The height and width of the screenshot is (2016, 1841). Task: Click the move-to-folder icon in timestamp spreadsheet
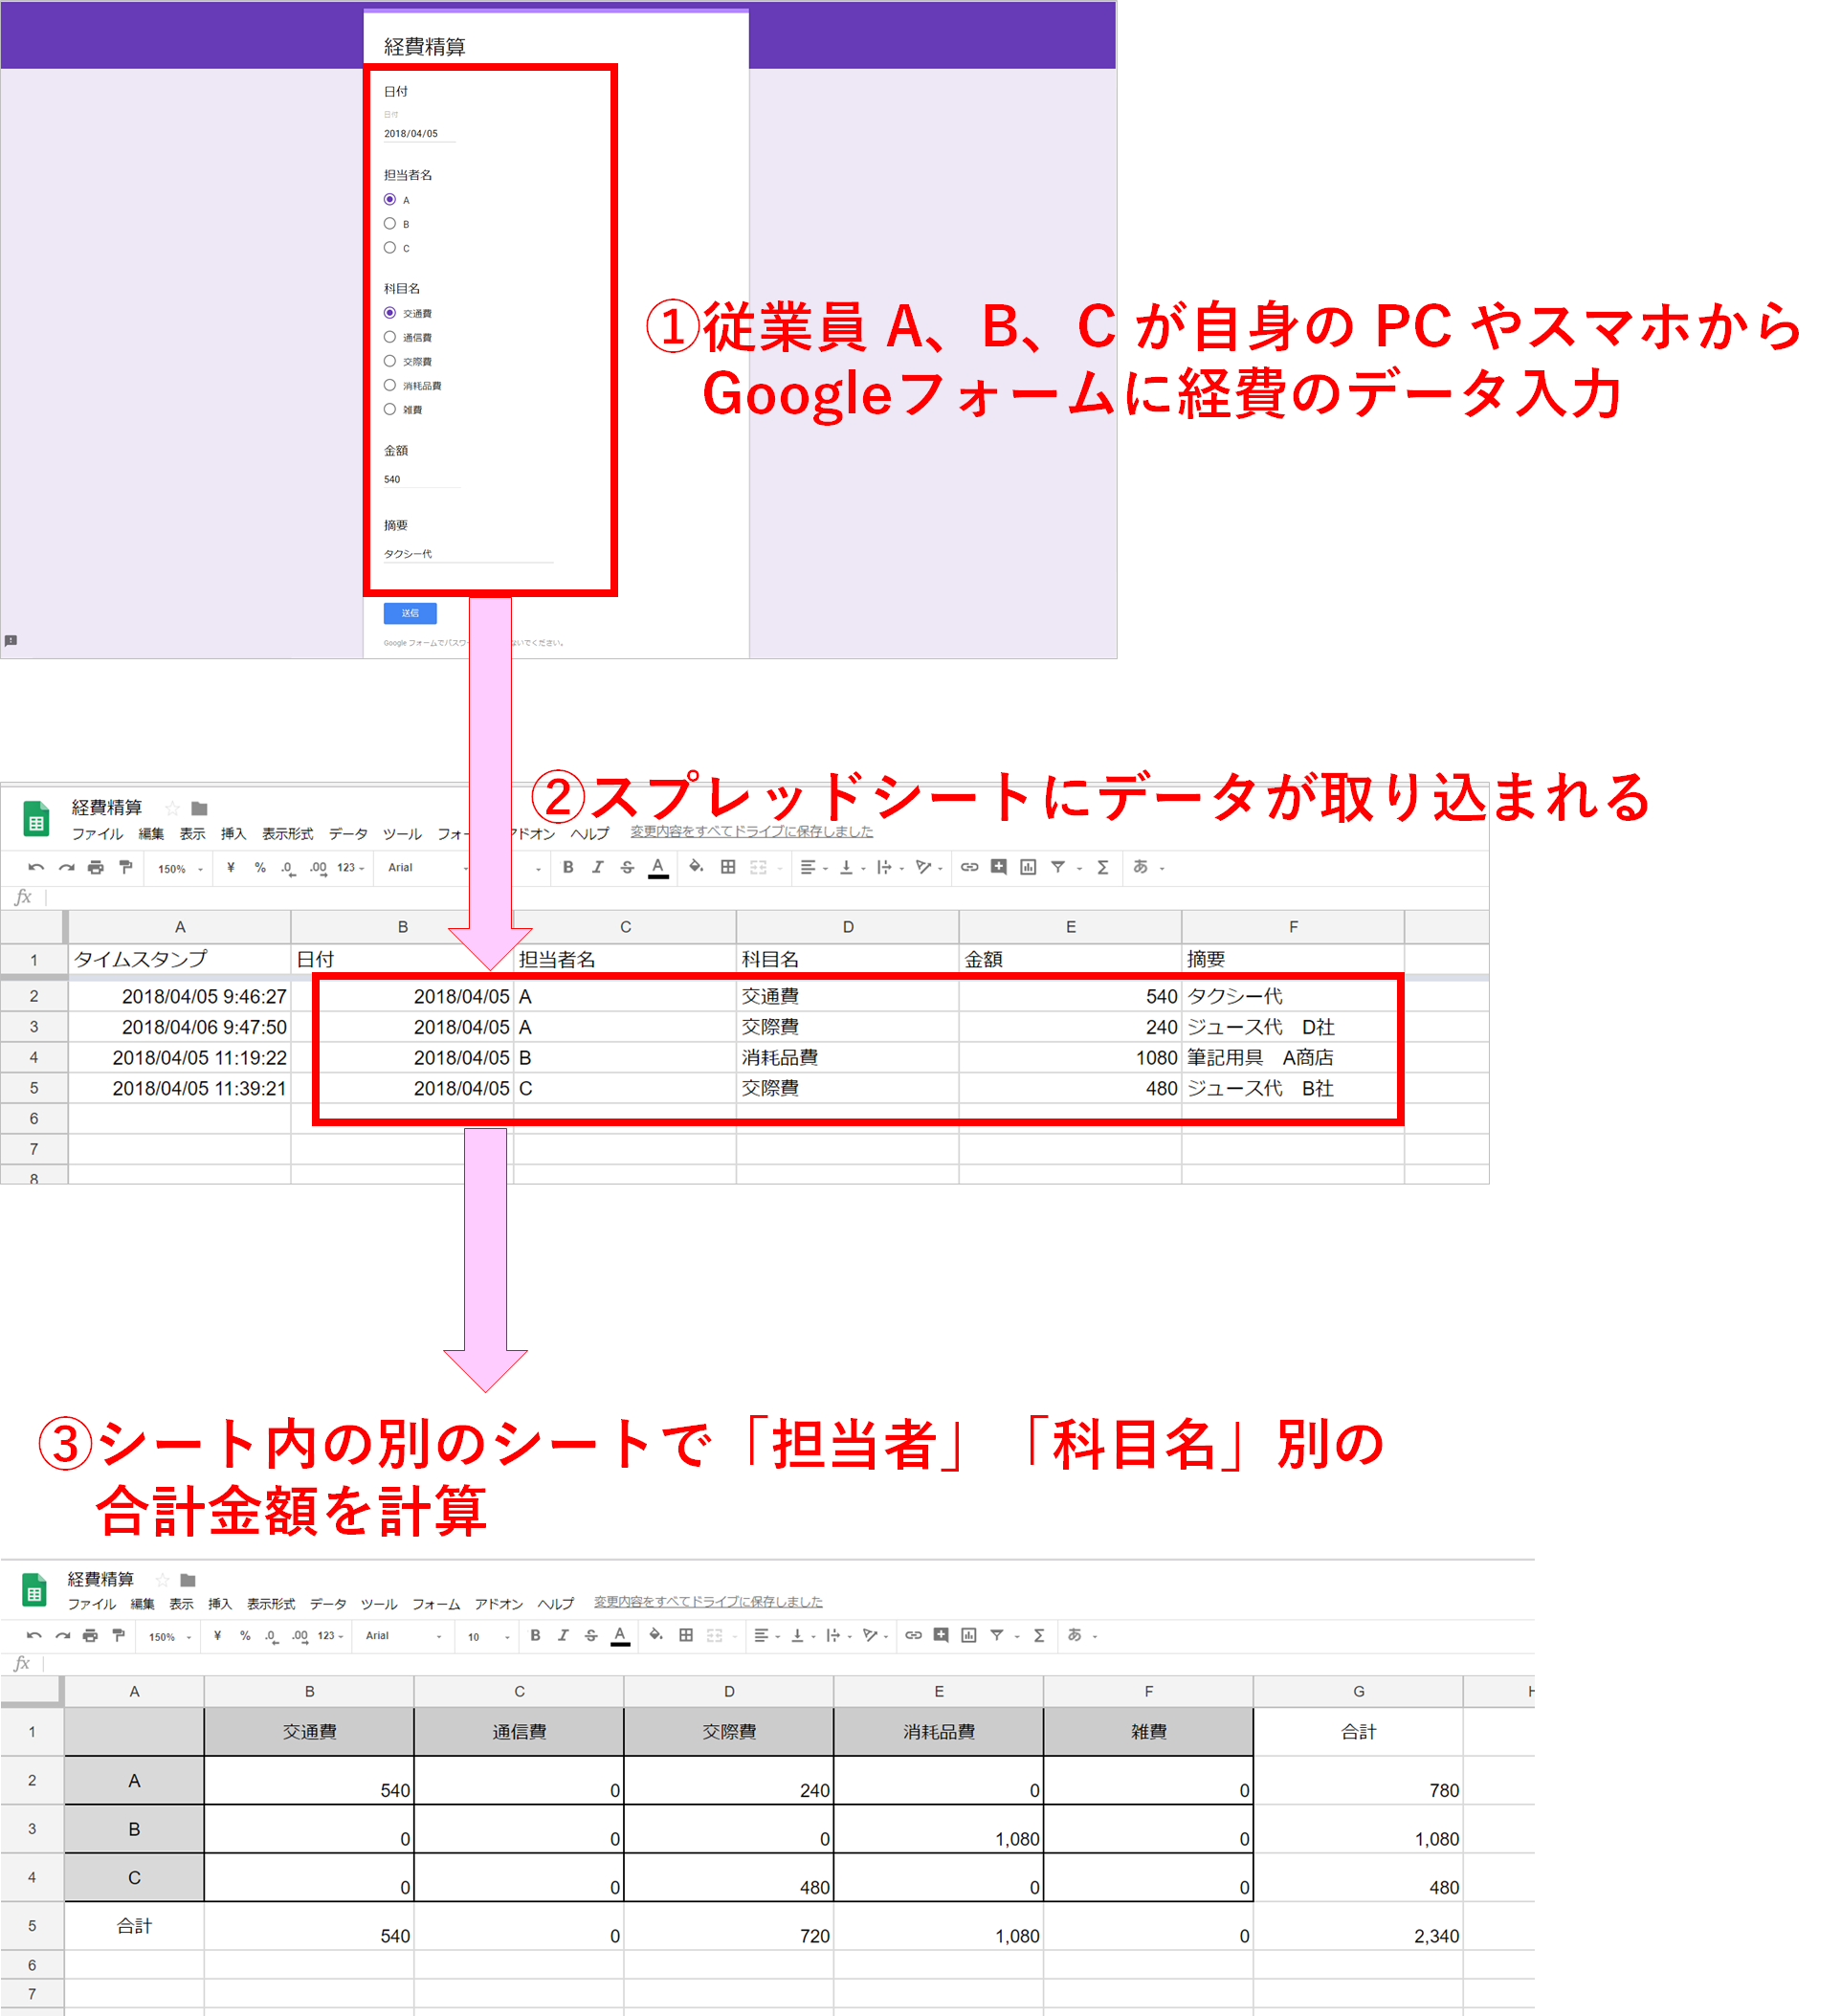click(x=199, y=808)
